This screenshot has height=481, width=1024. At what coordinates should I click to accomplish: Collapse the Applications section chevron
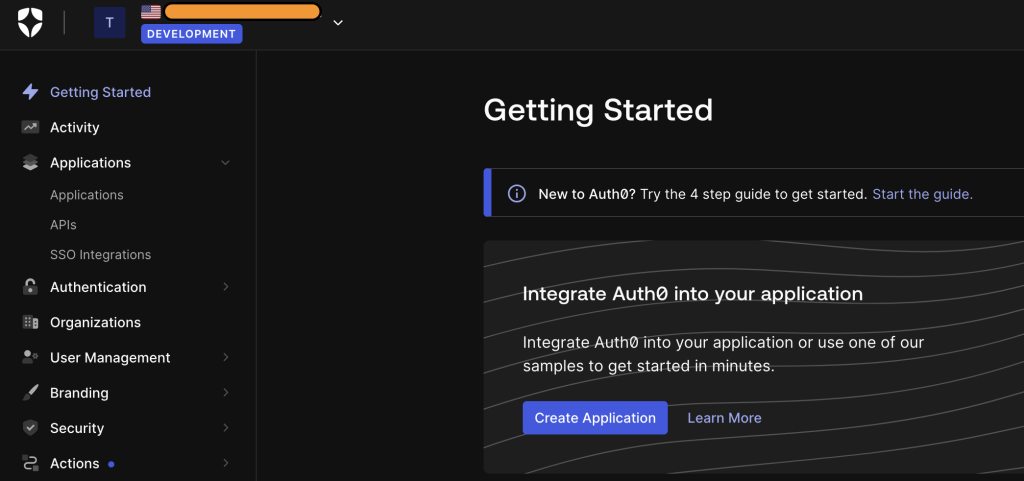[225, 163]
